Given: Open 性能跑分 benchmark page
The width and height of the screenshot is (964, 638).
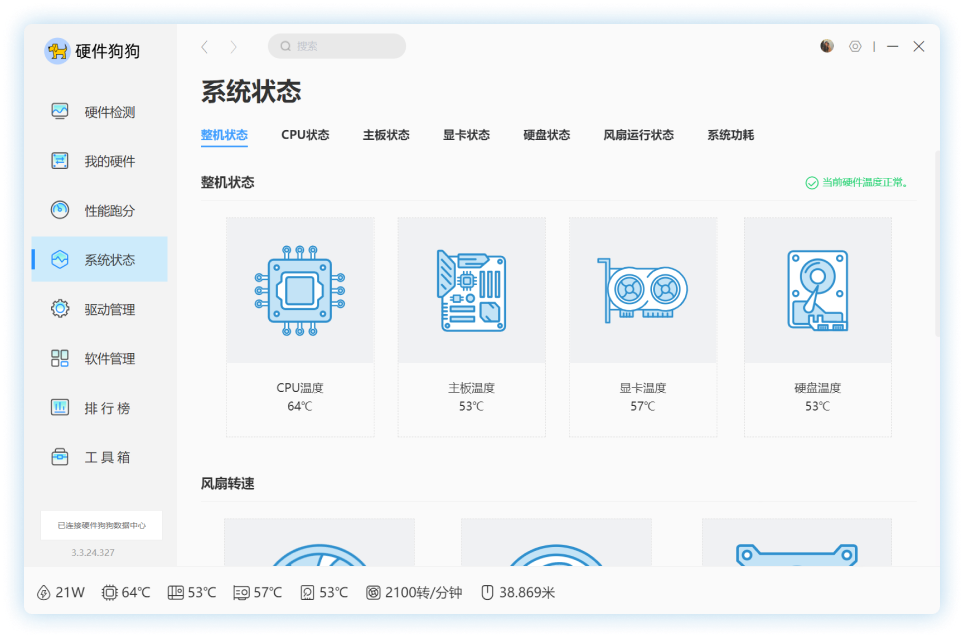Looking at the screenshot, I should tap(98, 211).
